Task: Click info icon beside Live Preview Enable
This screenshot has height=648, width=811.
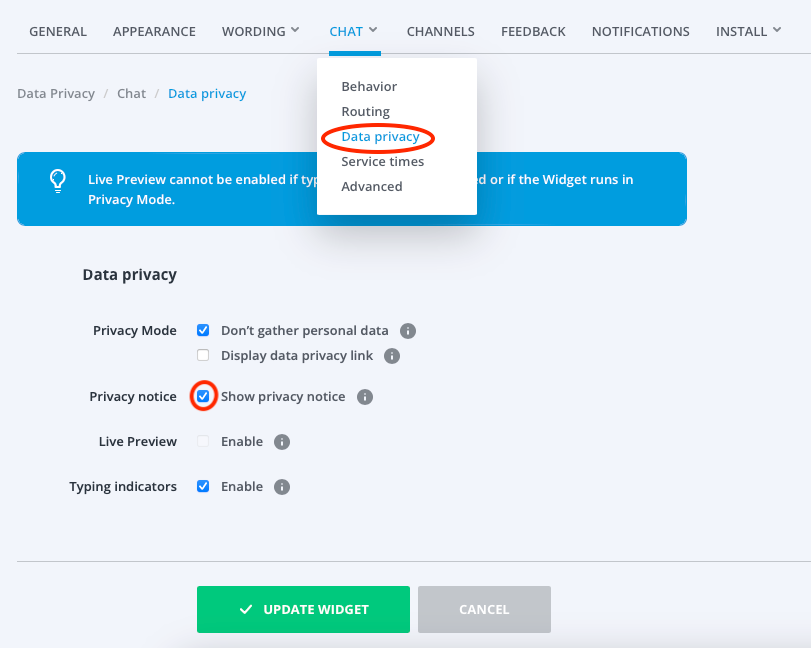Action: pyautogui.click(x=281, y=442)
